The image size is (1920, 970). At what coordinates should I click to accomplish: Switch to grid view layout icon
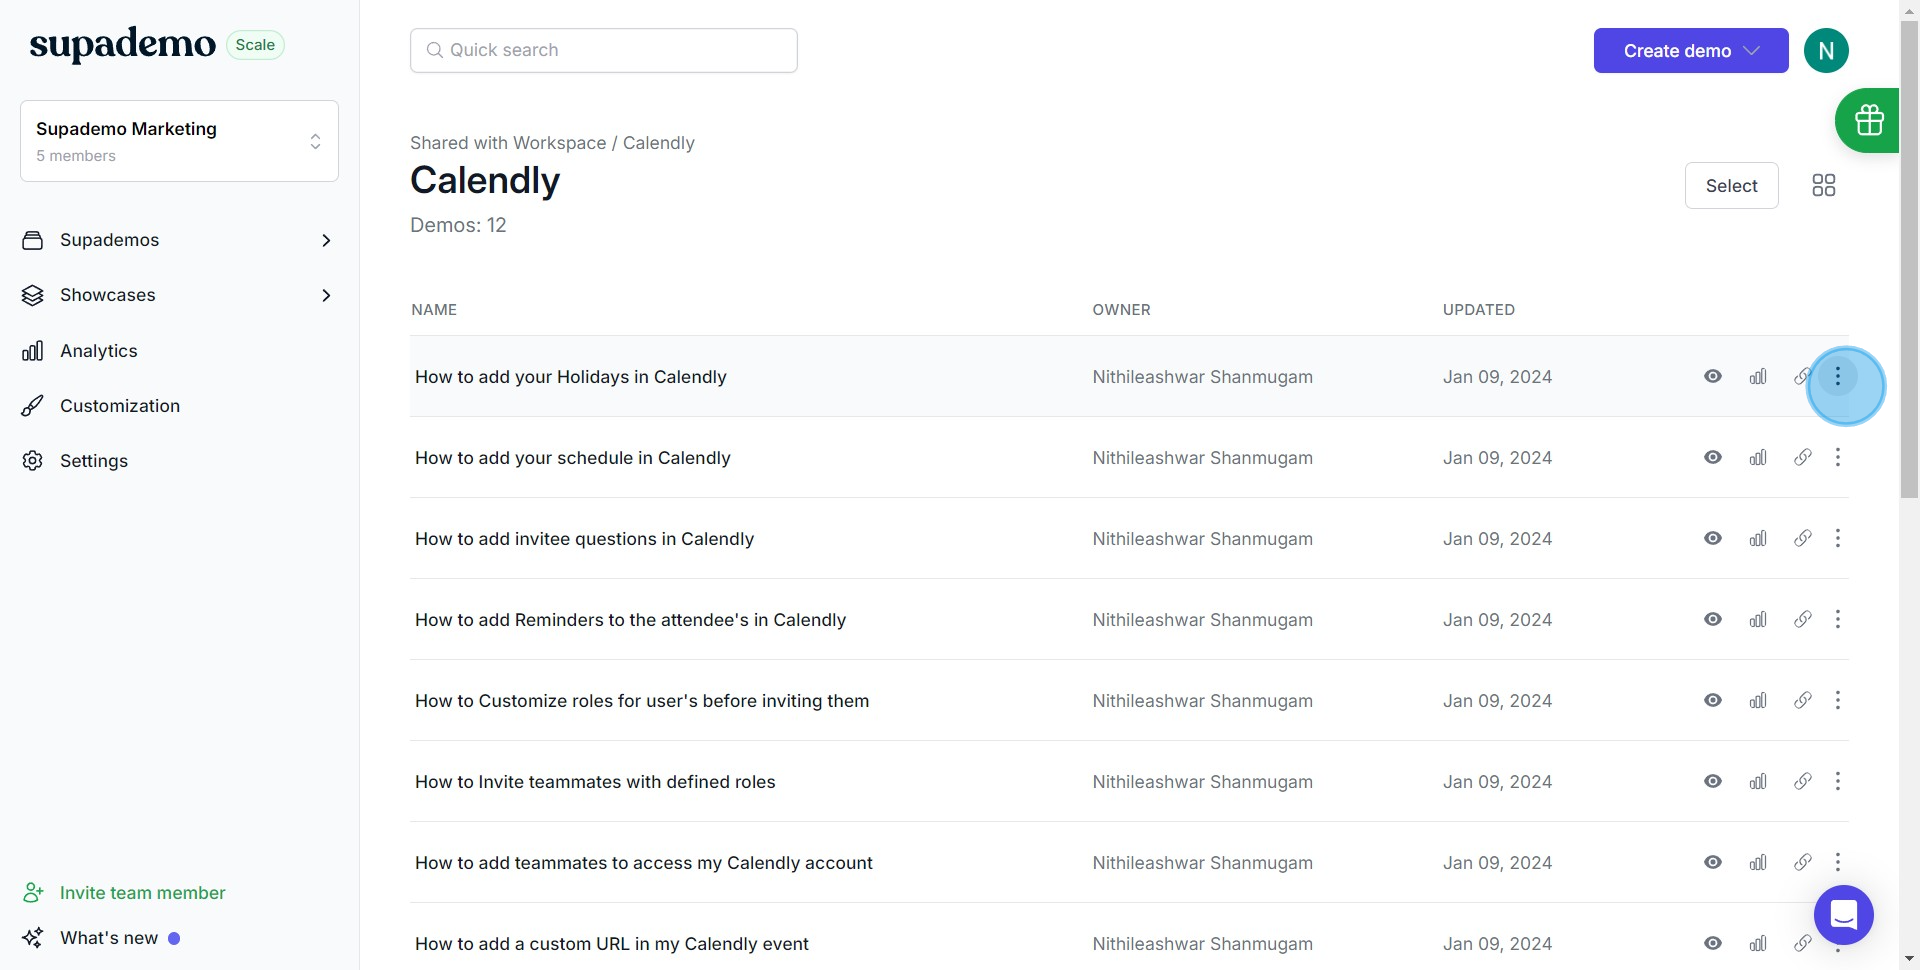click(1823, 185)
